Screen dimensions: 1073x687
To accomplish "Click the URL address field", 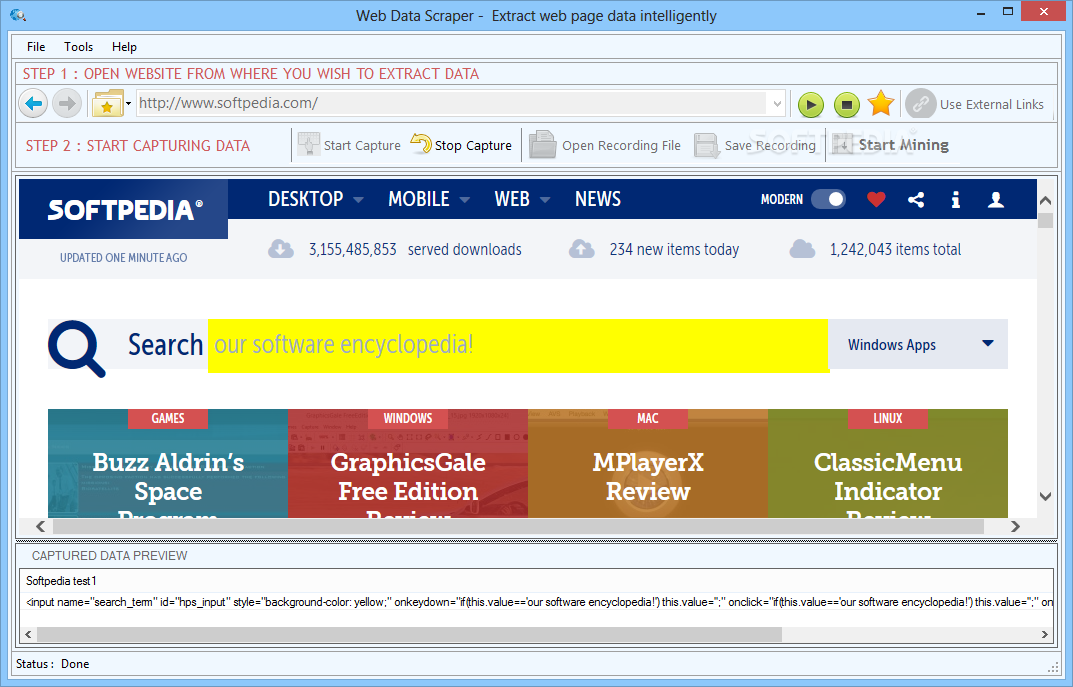I will pos(452,103).
